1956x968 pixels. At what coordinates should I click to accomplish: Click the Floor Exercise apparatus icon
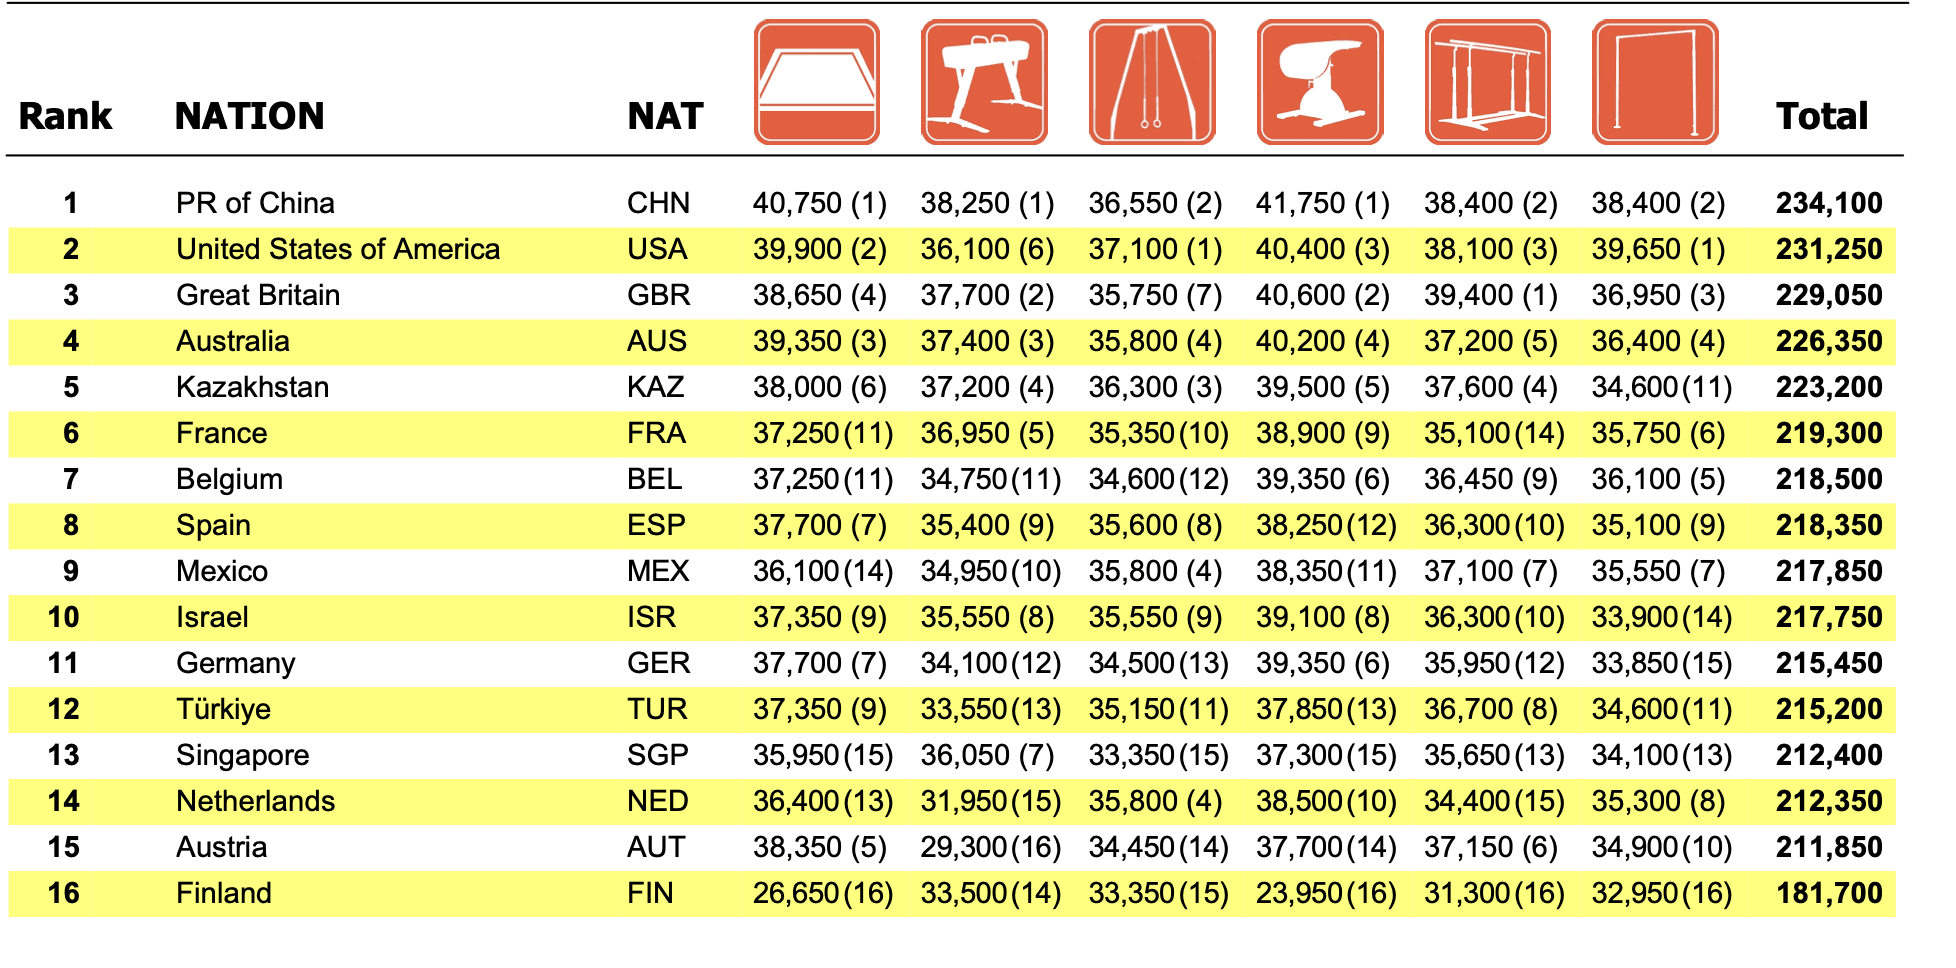coord(817,83)
